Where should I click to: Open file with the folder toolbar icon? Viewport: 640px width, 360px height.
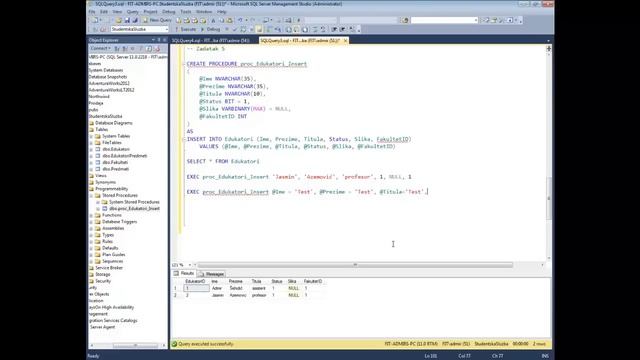[119, 20]
